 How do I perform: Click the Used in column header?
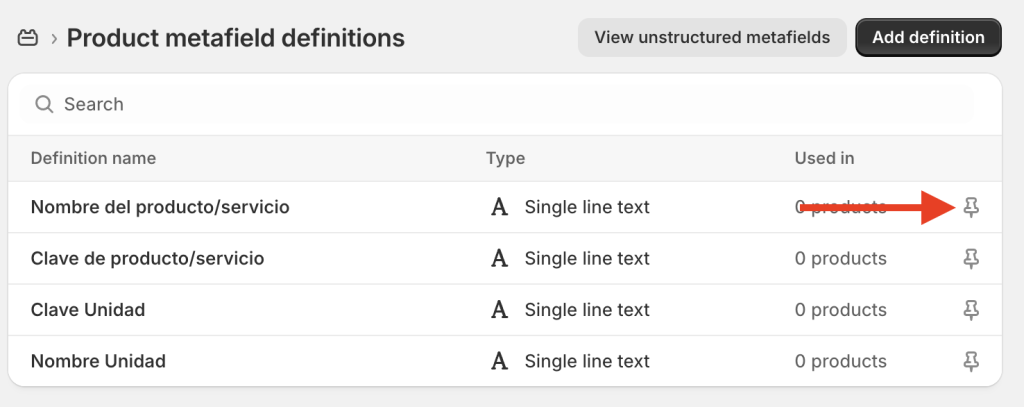click(824, 158)
